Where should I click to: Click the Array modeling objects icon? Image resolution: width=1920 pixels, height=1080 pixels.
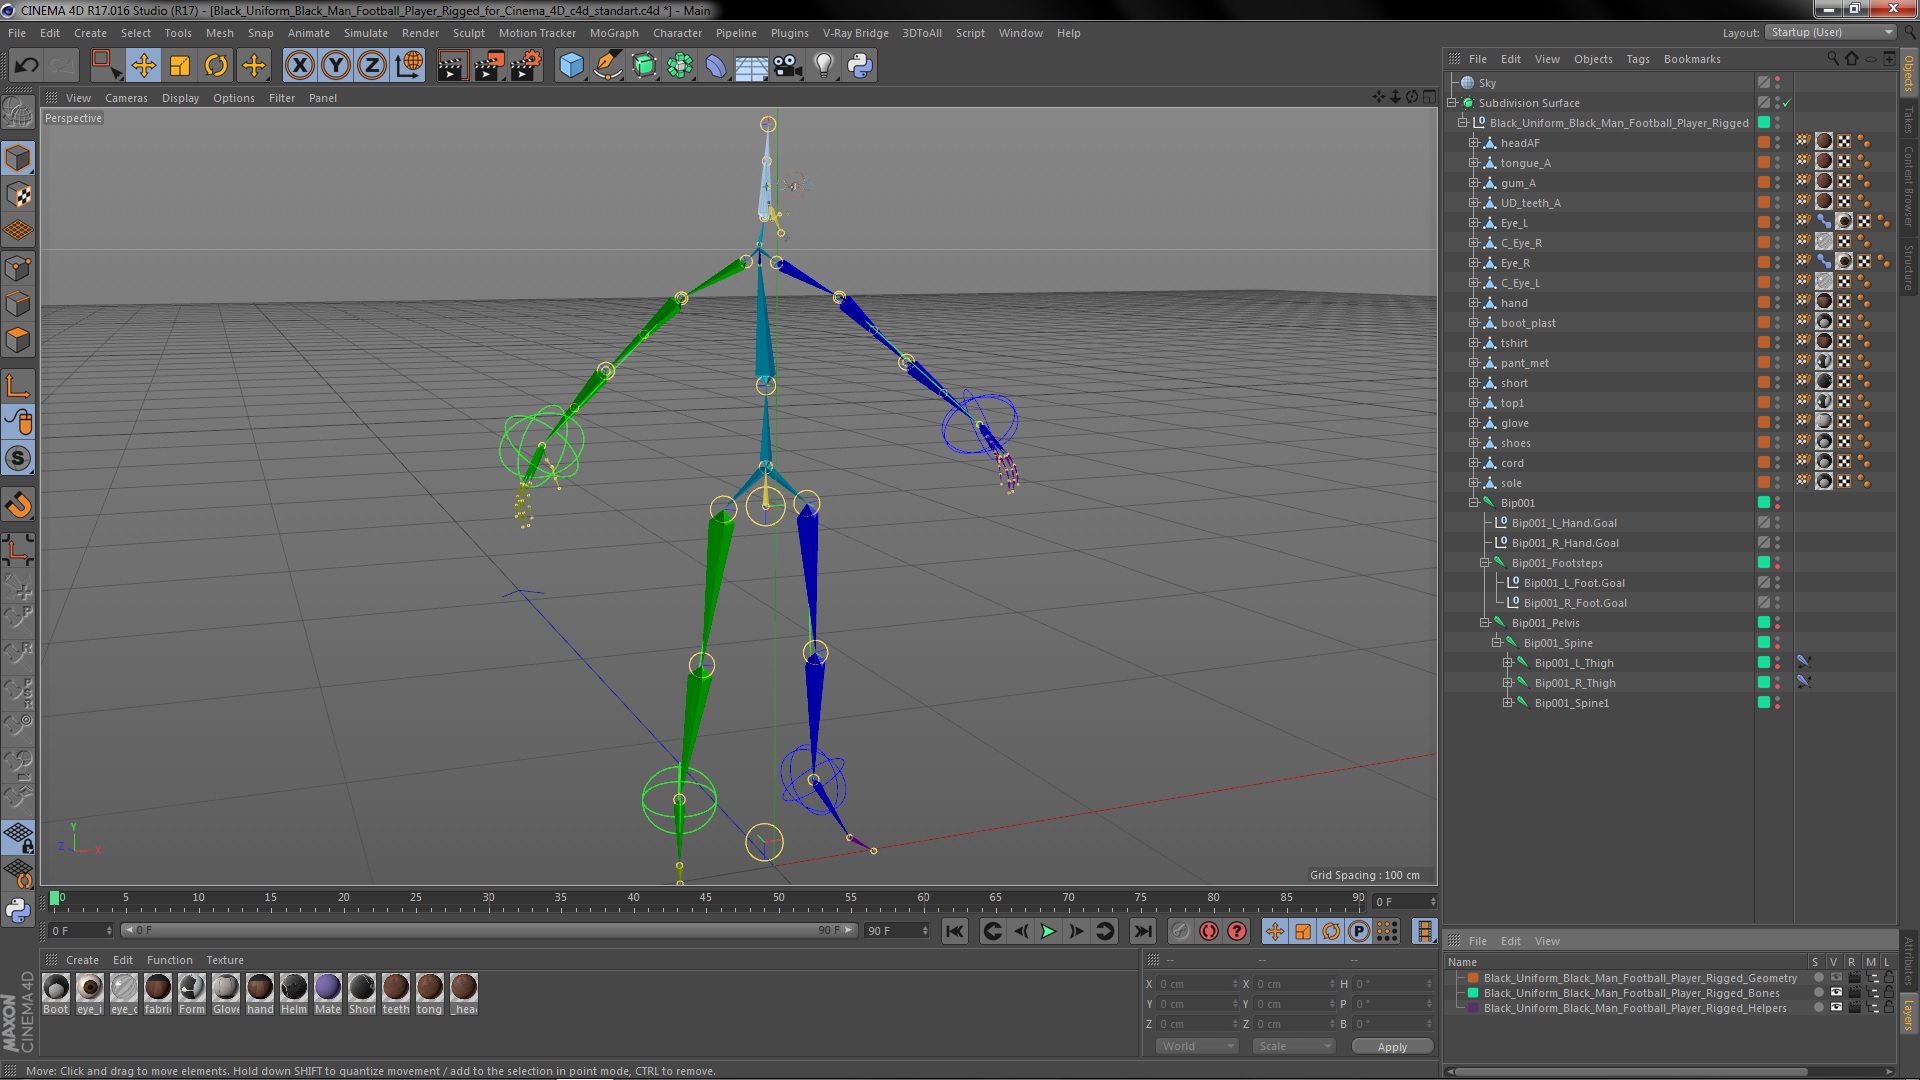click(680, 66)
